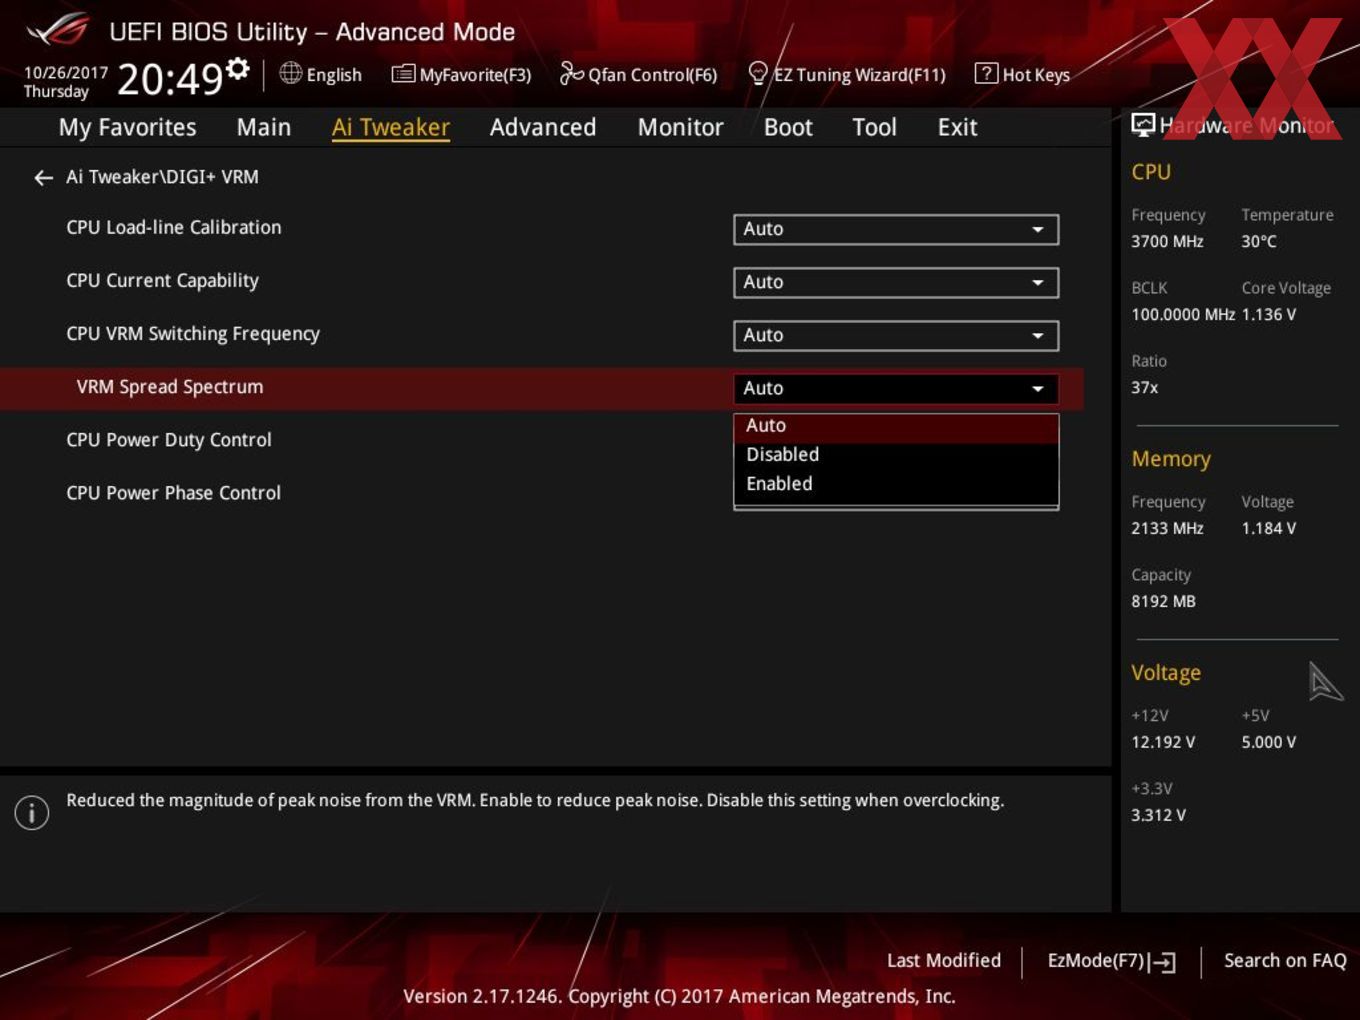
Task: Switch to My Favorites tab
Action: pyautogui.click(x=127, y=127)
